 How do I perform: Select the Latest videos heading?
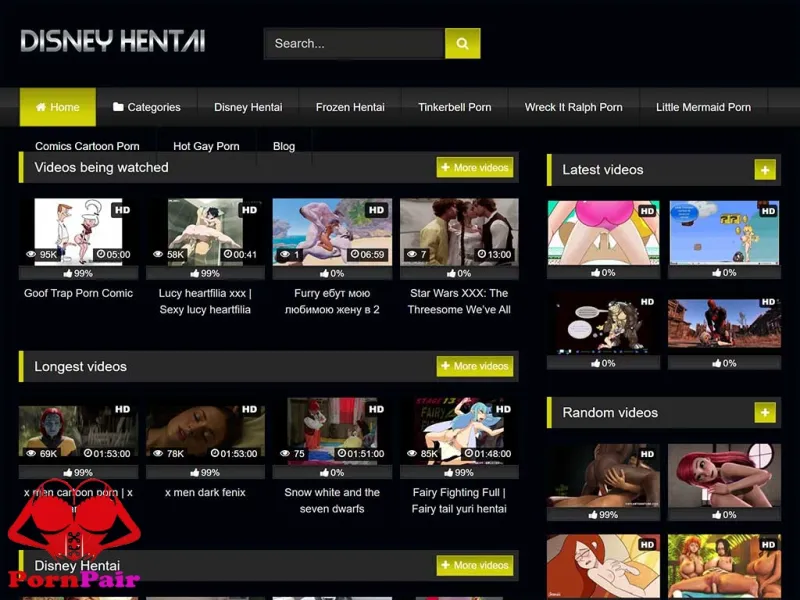pyautogui.click(x=603, y=170)
